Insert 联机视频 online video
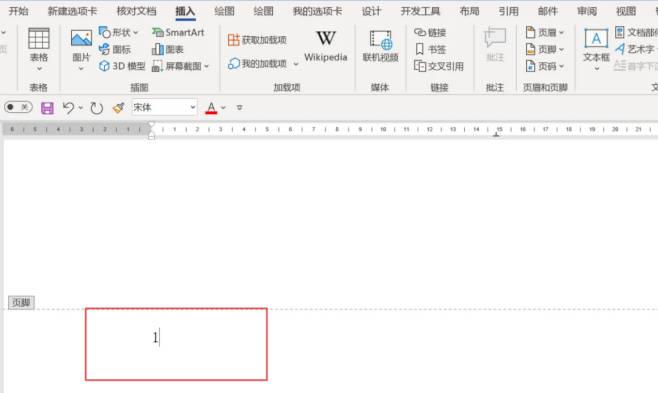This screenshot has width=658, height=393. pos(381,46)
